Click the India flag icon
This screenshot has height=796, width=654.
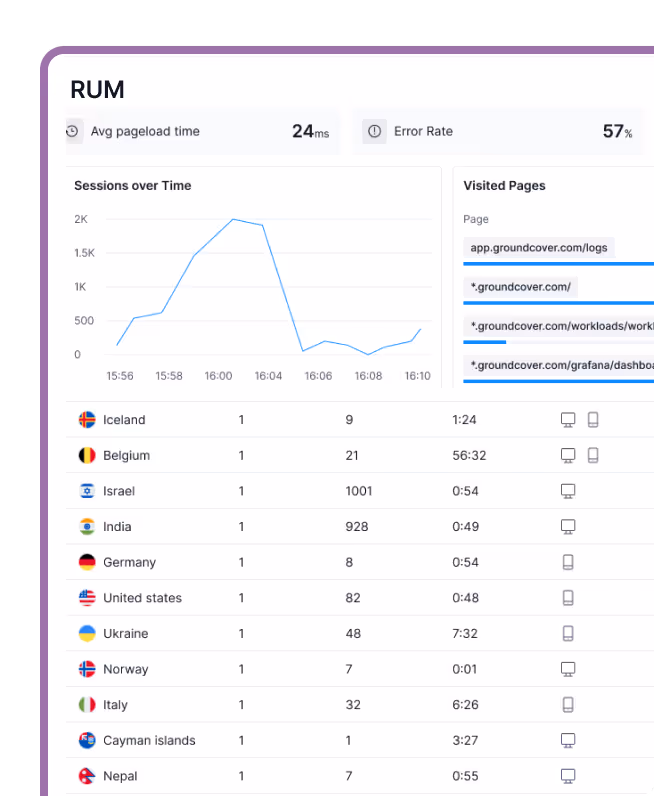(x=87, y=526)
